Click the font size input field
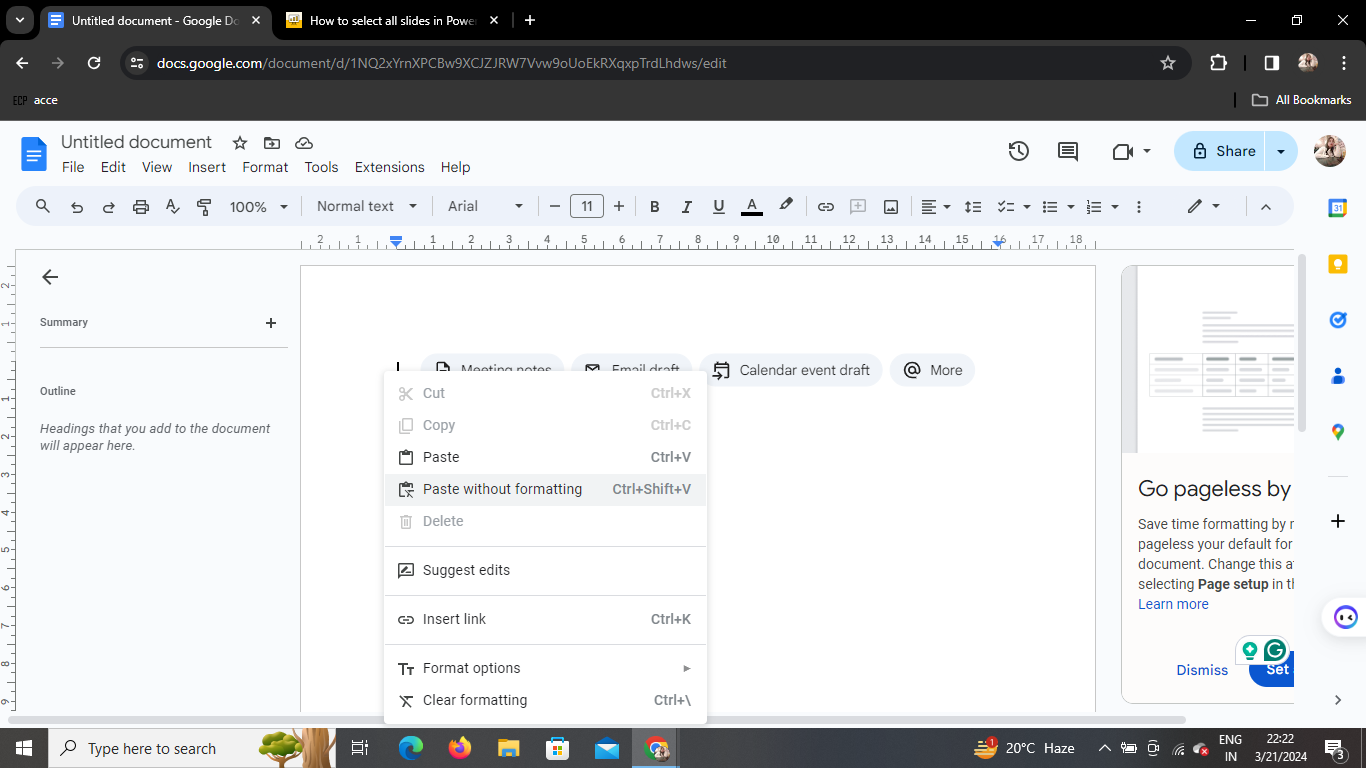Screen dimensions: 1366x768 [x=587, y=207]
